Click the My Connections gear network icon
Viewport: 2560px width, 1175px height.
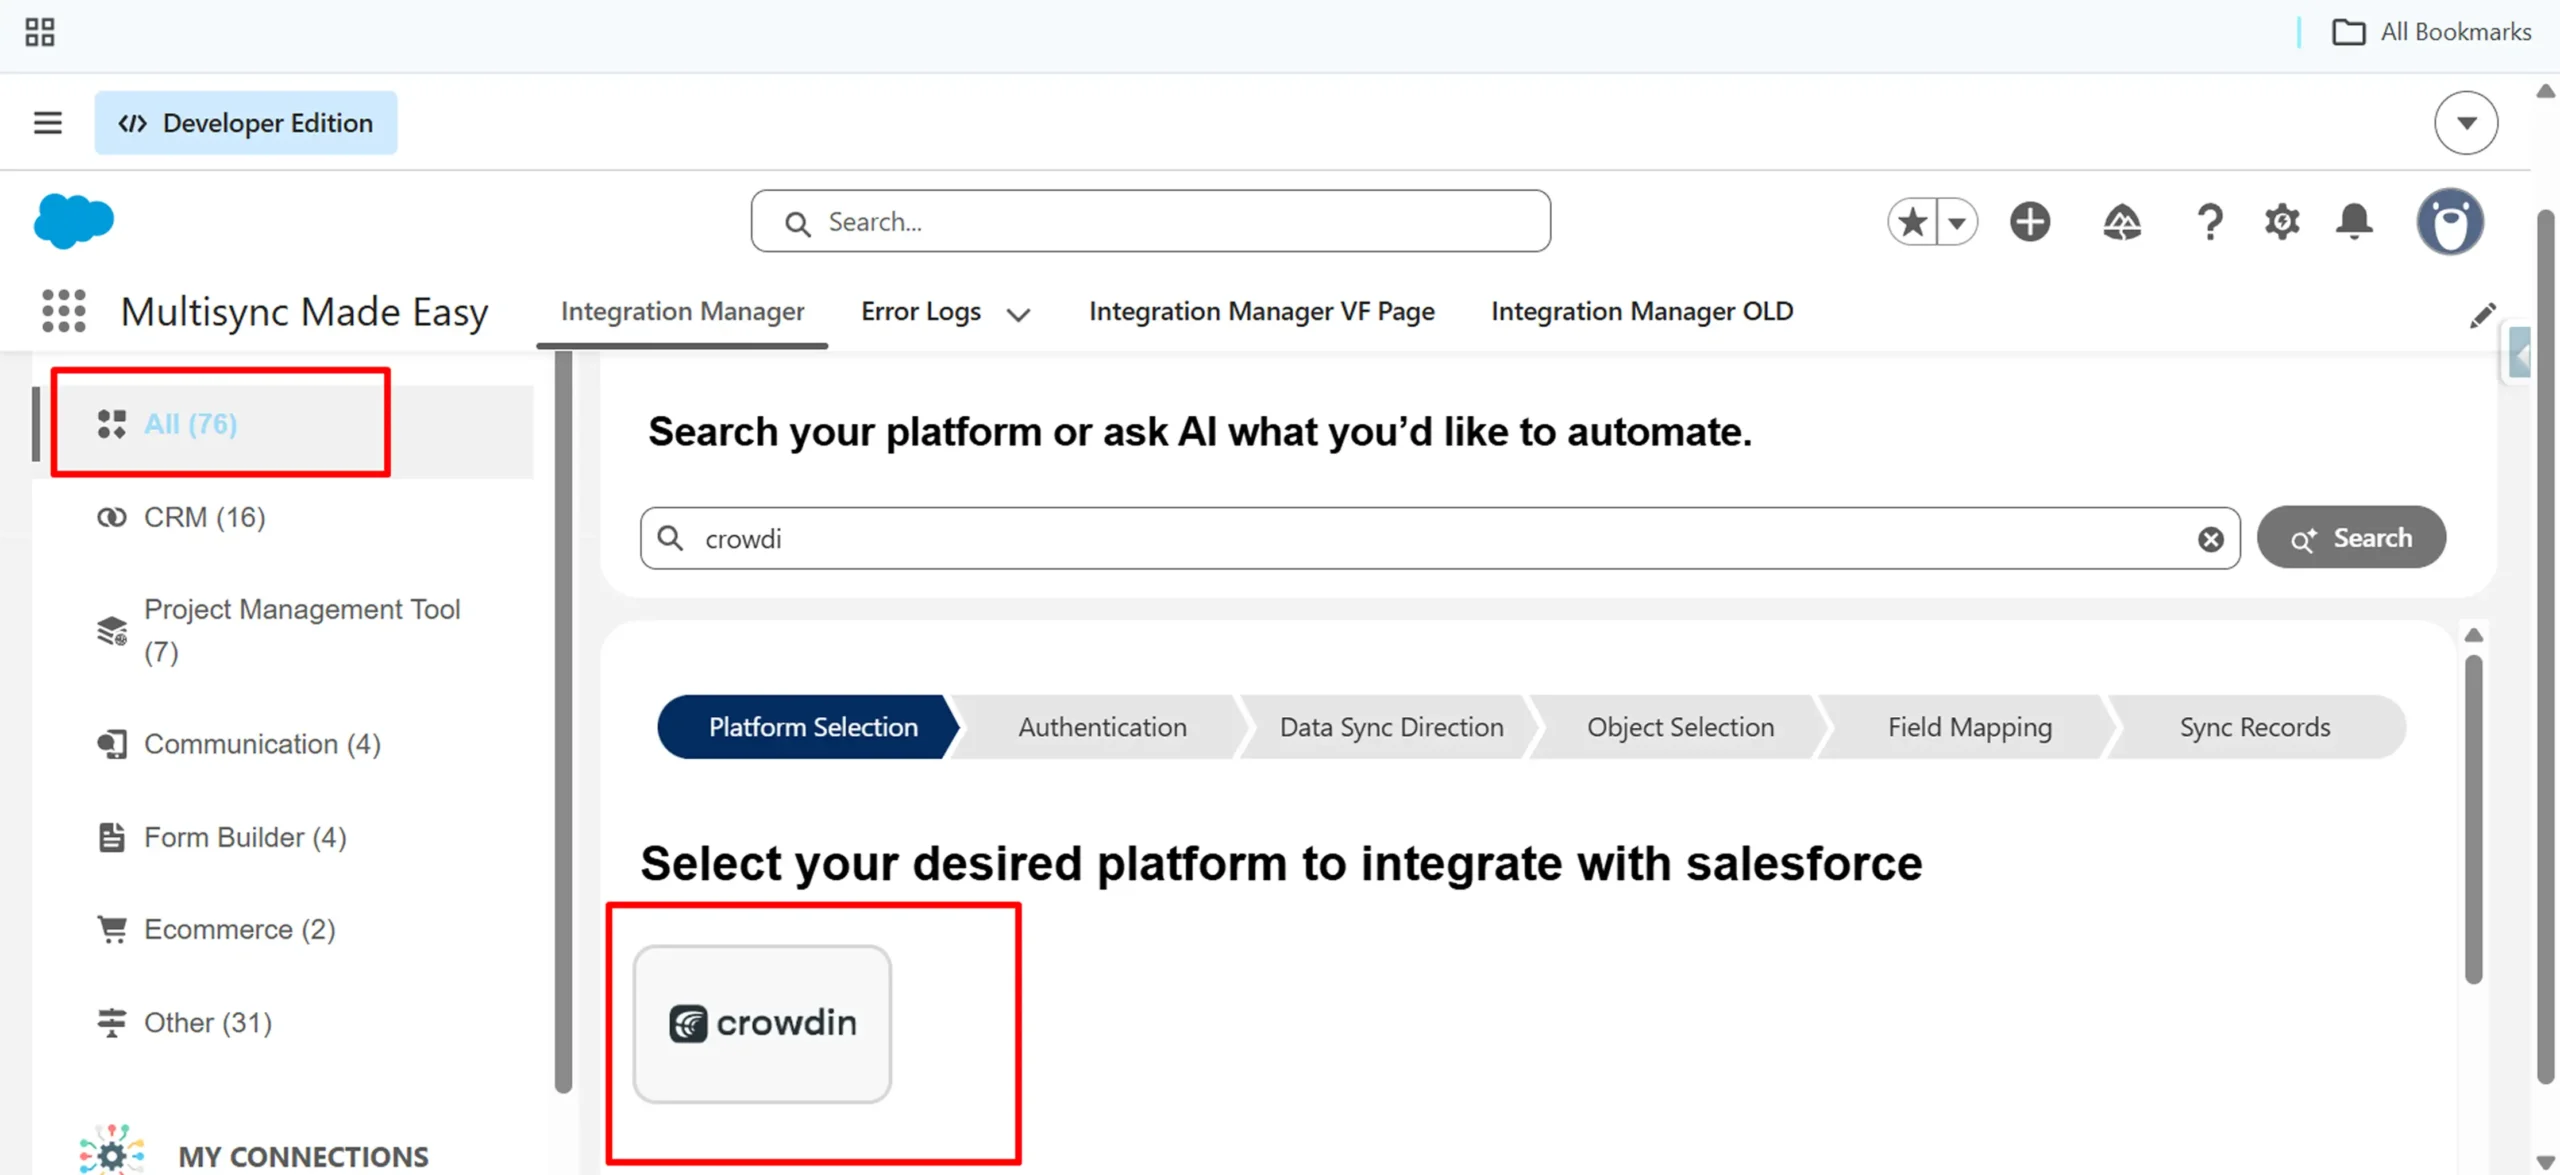pyautogui.click(x=111, y=1150)
